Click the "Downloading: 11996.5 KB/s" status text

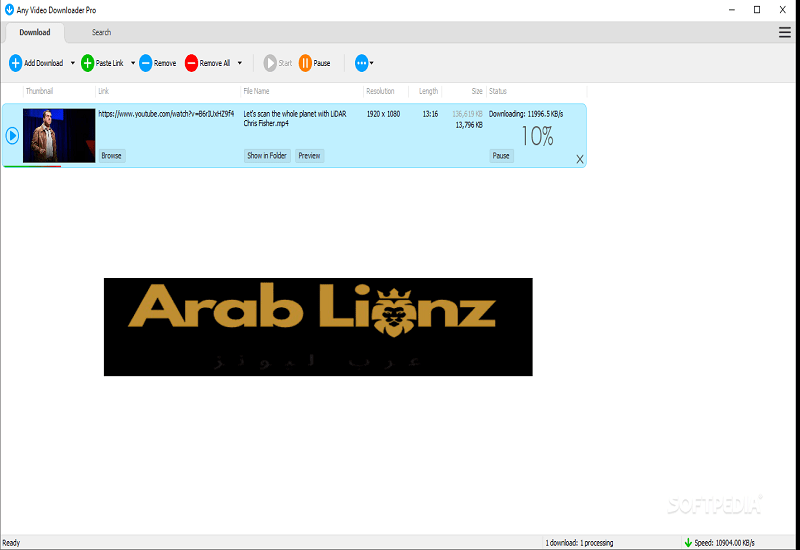[x=526, y=114]
